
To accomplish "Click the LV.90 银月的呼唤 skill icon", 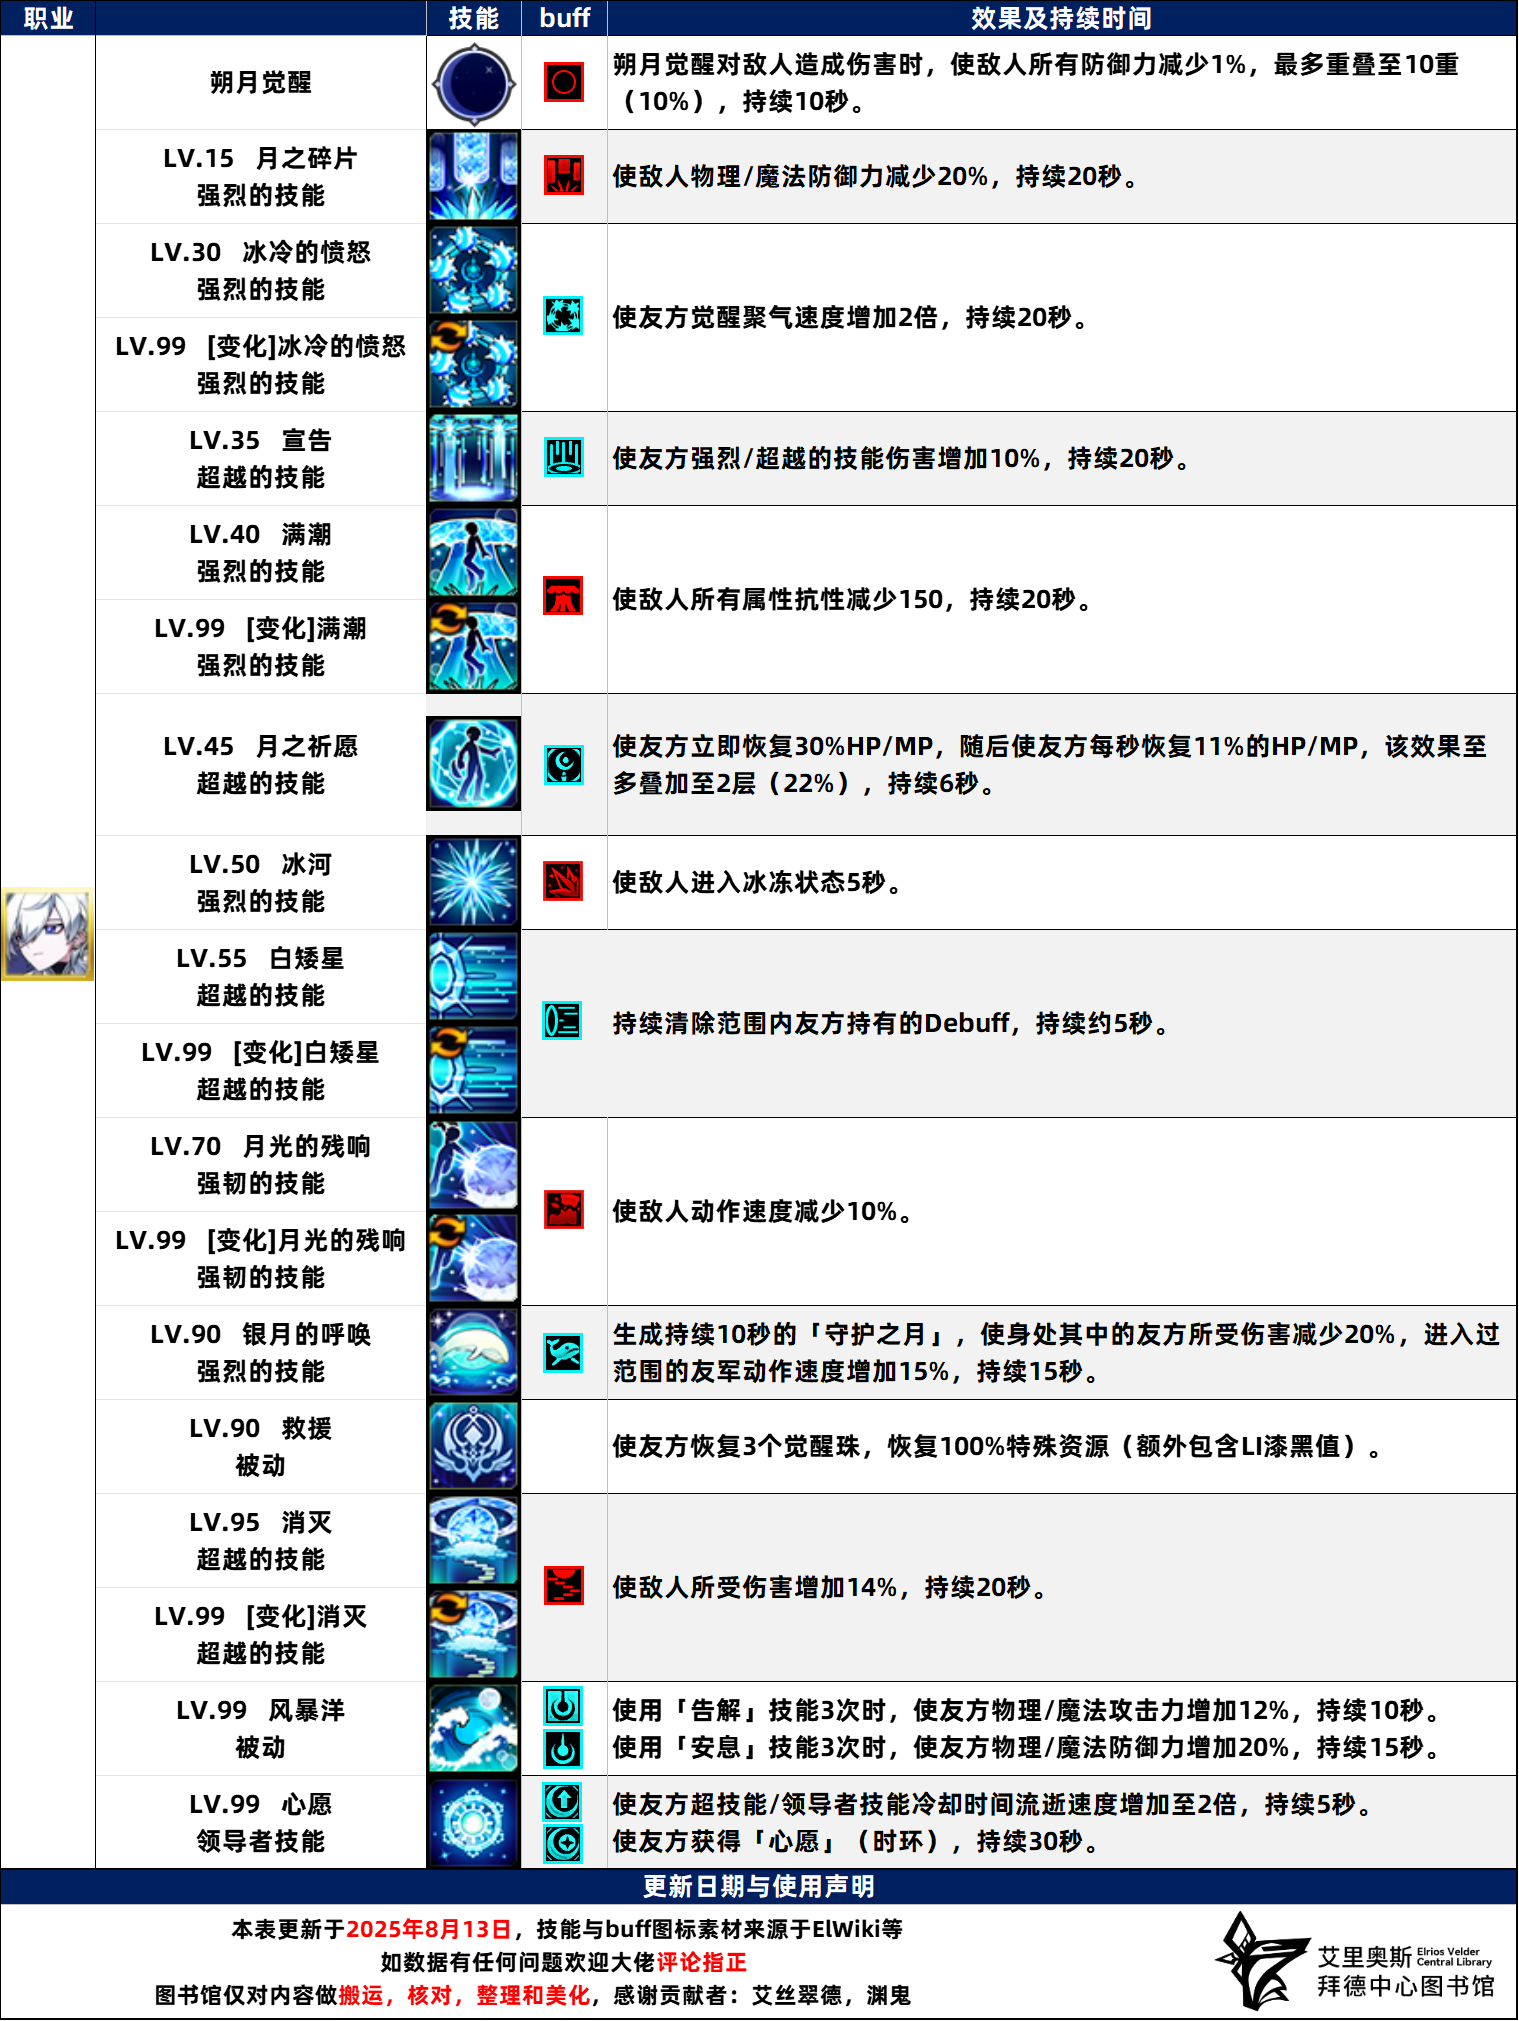I will [473, 1352].
